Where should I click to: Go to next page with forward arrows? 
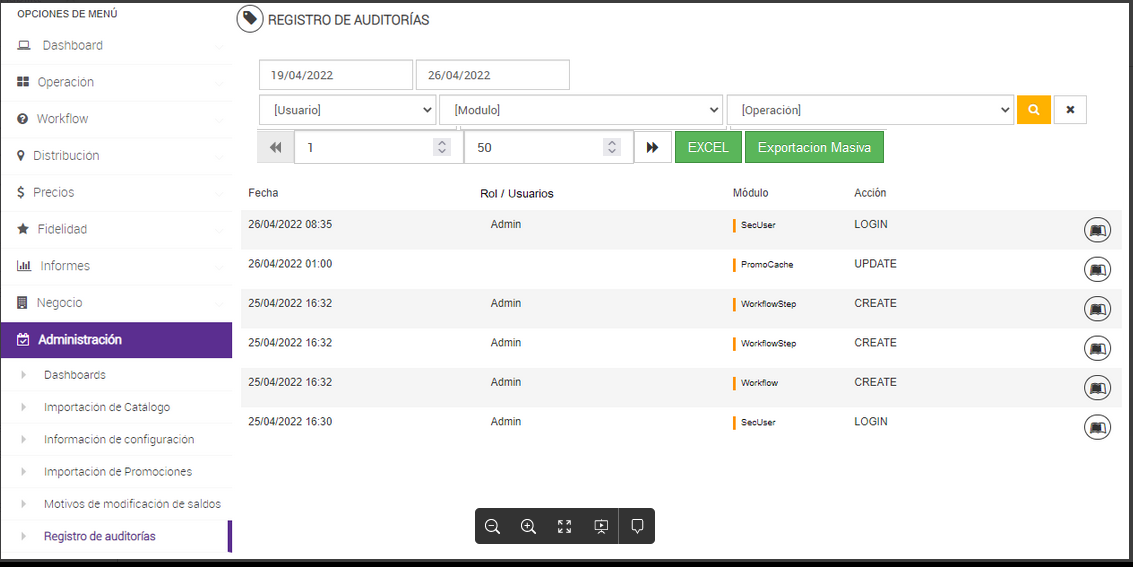[652, 147]
